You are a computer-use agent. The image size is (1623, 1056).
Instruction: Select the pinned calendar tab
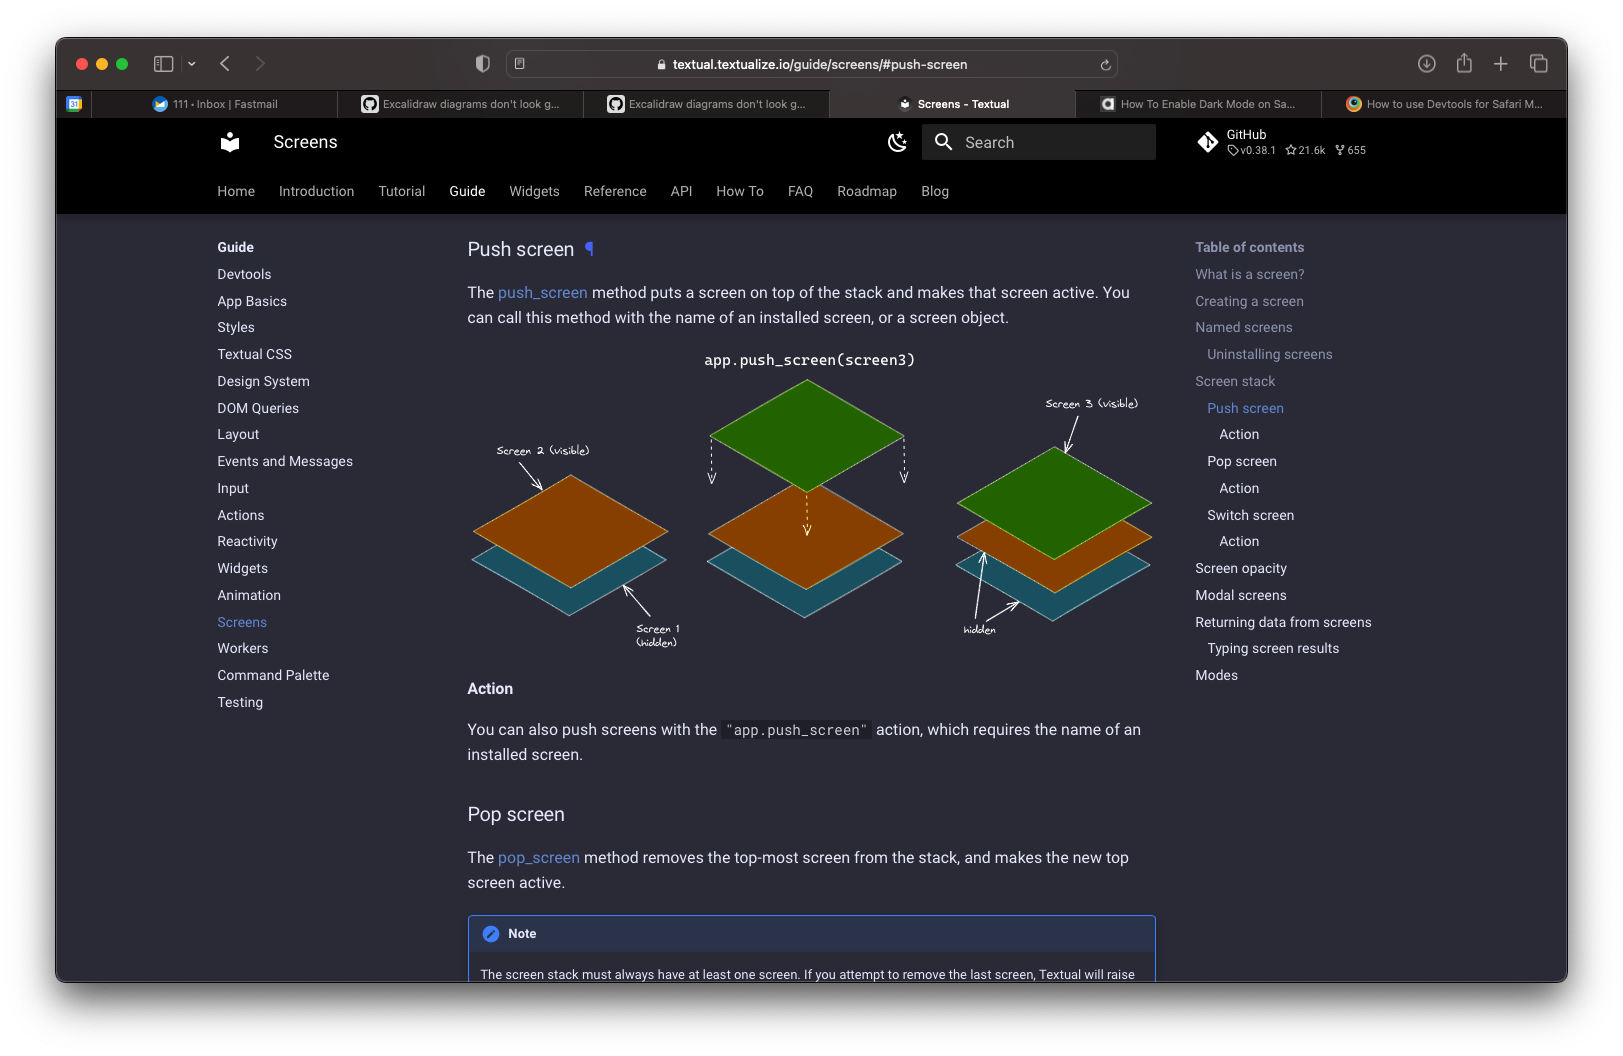[74, 104]
